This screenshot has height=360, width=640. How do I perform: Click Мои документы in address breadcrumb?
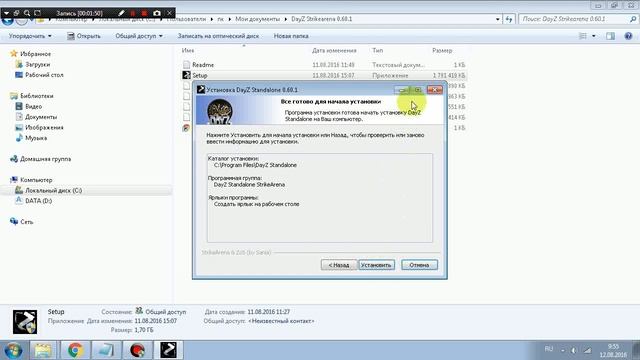258,19
